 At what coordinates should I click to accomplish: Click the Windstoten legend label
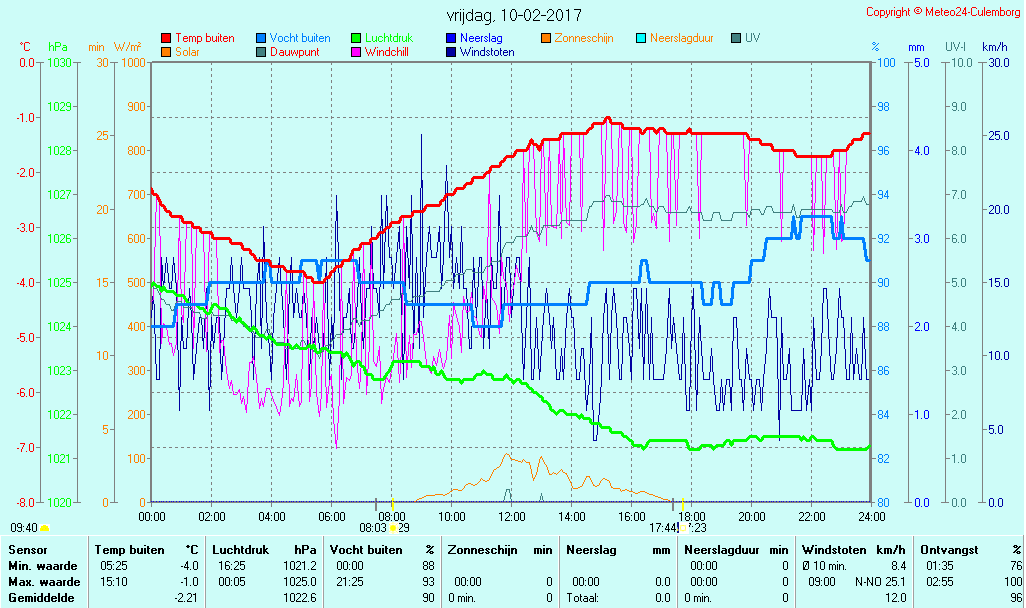[x=487, y=52]
